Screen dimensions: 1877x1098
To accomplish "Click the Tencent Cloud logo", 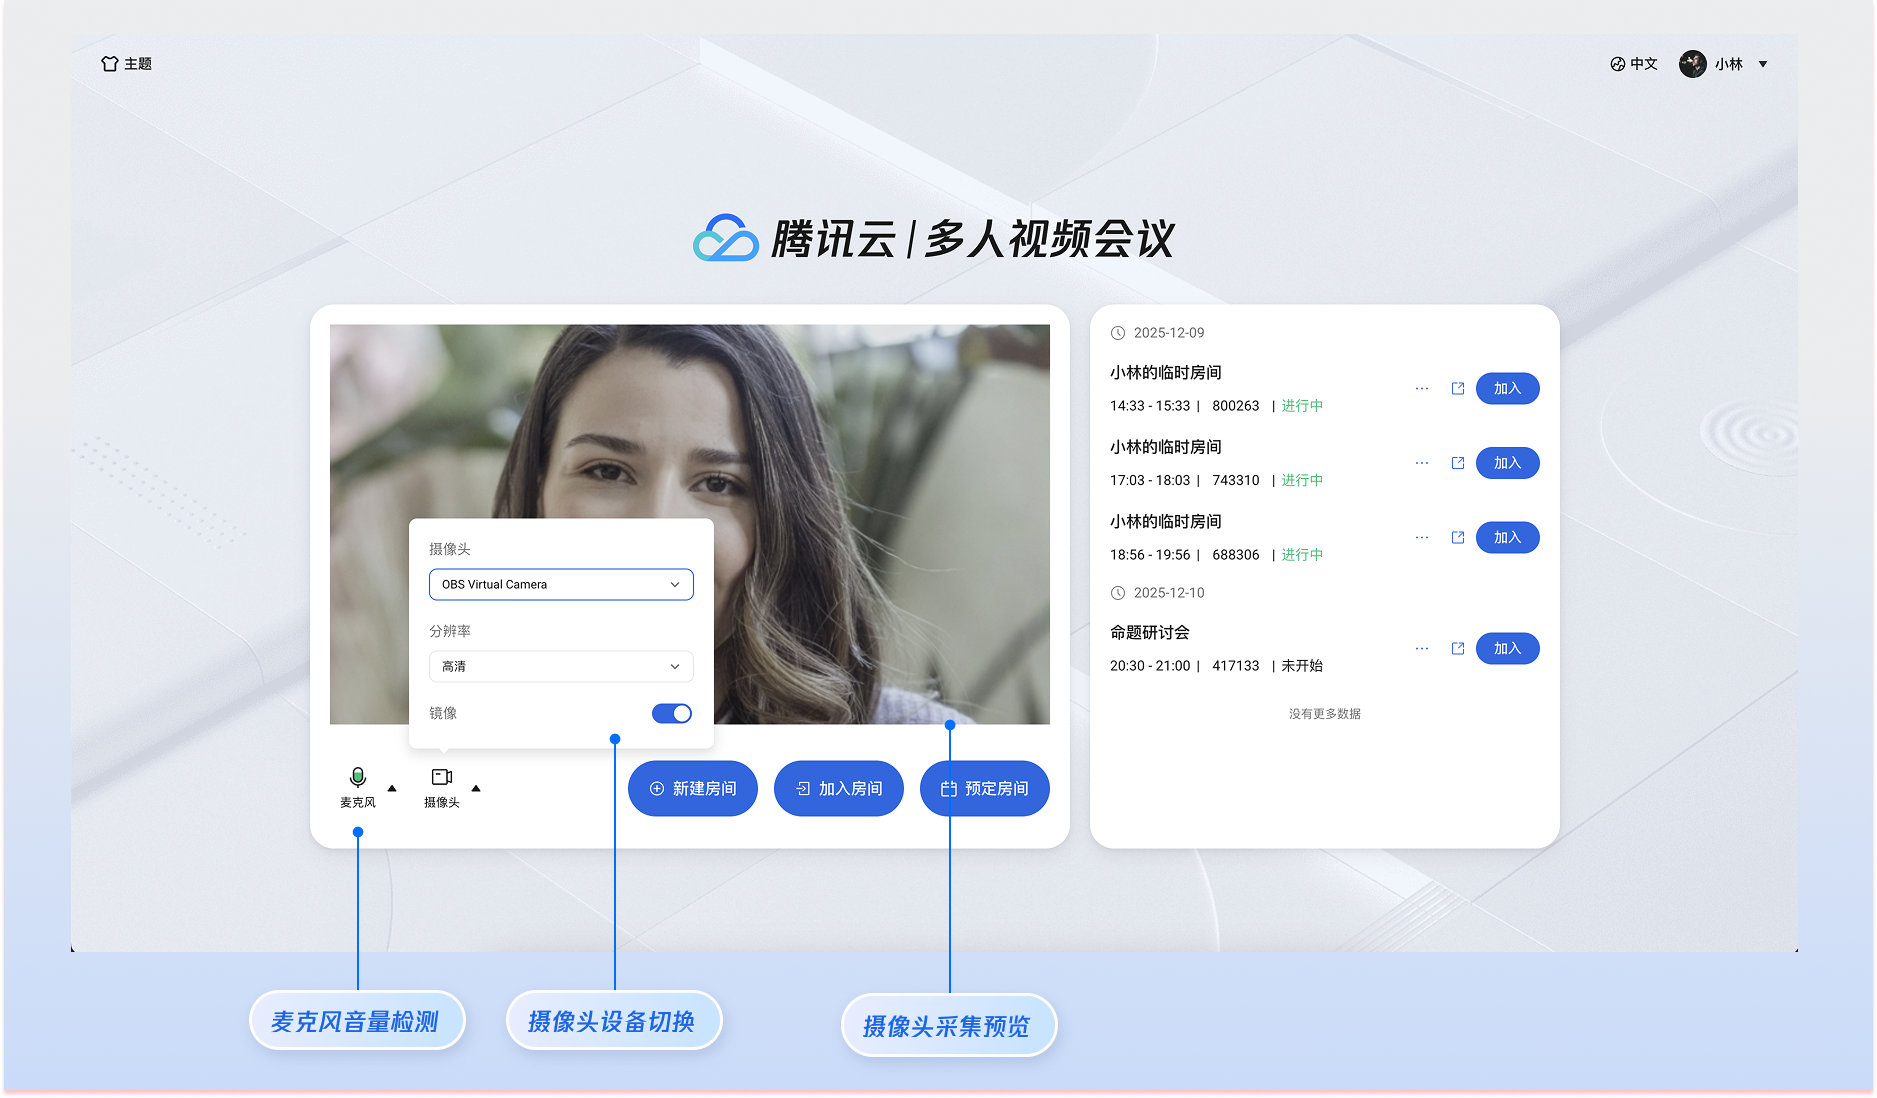I will 726,239.
